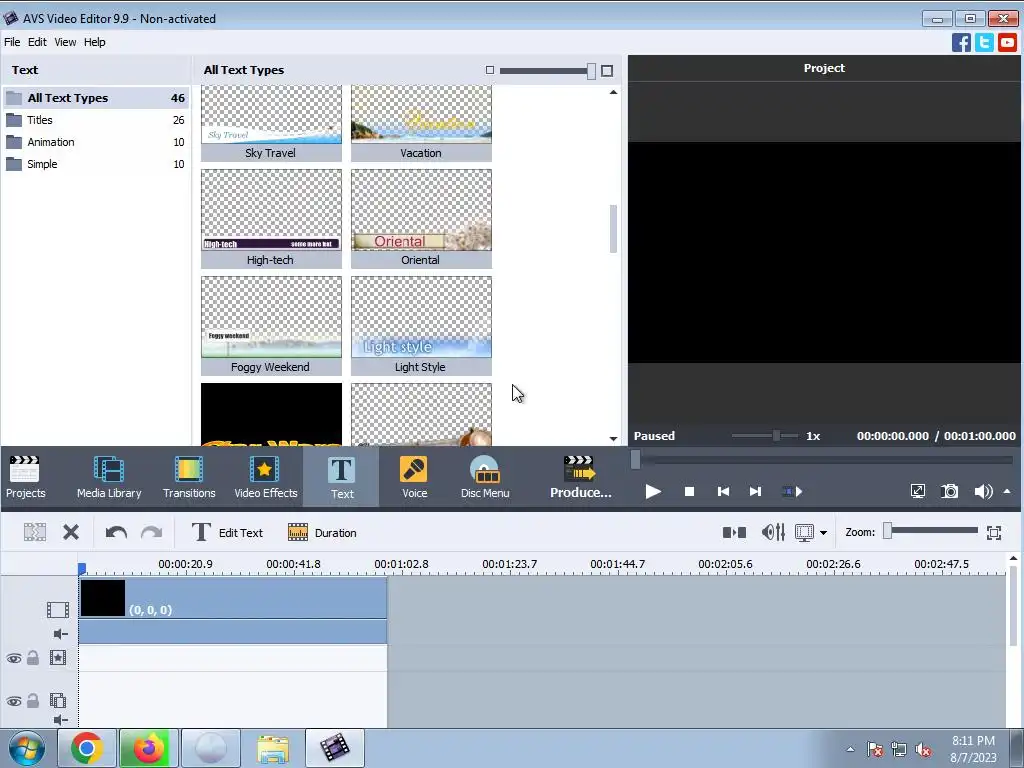
Task: Select the Text tool tab
Action: pos(342,477)
